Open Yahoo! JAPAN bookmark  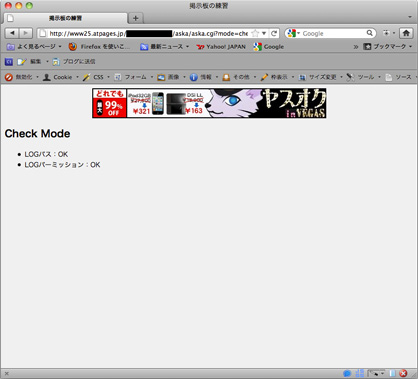pyautogui.click(x=221, y=47)
